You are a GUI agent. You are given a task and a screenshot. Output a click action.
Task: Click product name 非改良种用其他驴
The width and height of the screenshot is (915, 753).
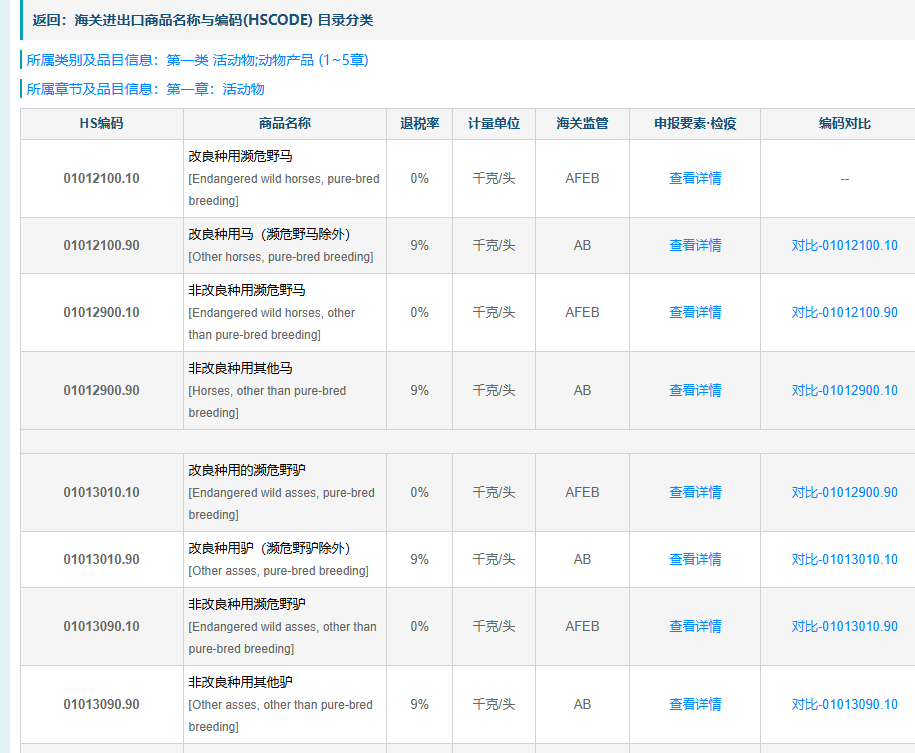[x=240, y=682]
